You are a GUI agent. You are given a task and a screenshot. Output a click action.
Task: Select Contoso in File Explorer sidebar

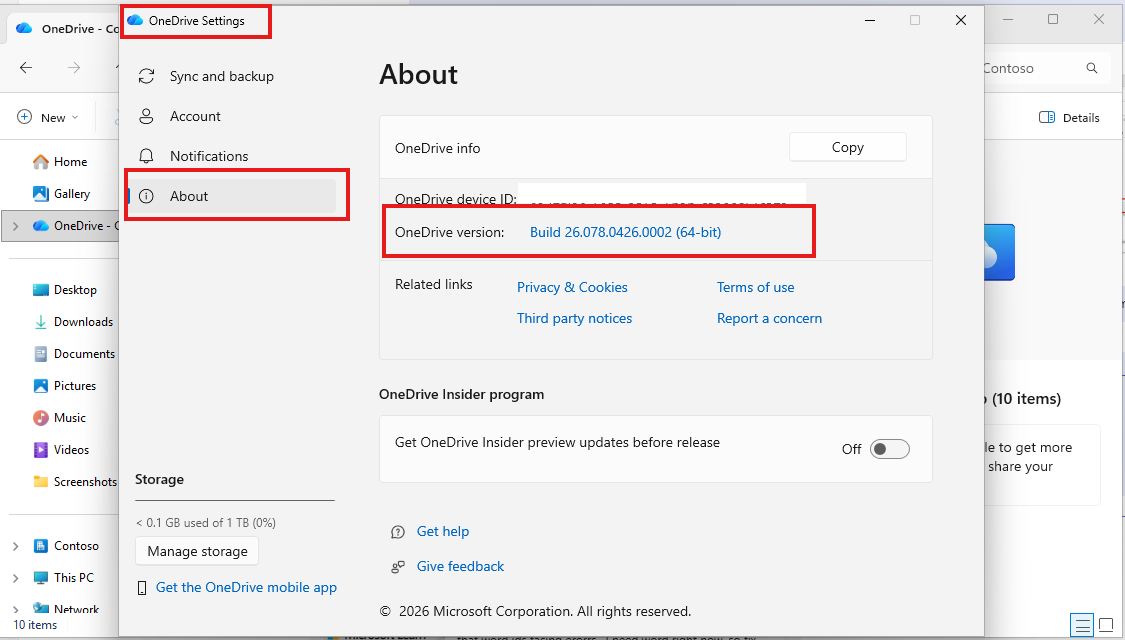coord(76,546)
